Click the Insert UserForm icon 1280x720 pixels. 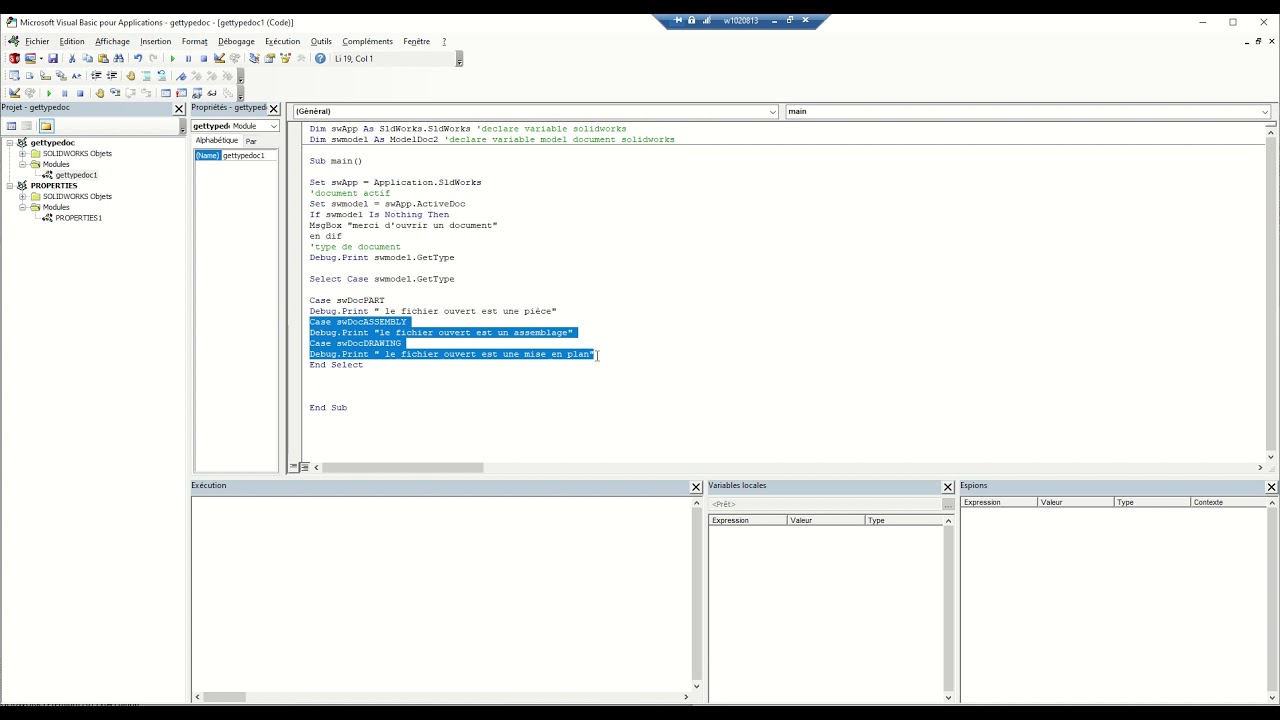click(30, 58)
